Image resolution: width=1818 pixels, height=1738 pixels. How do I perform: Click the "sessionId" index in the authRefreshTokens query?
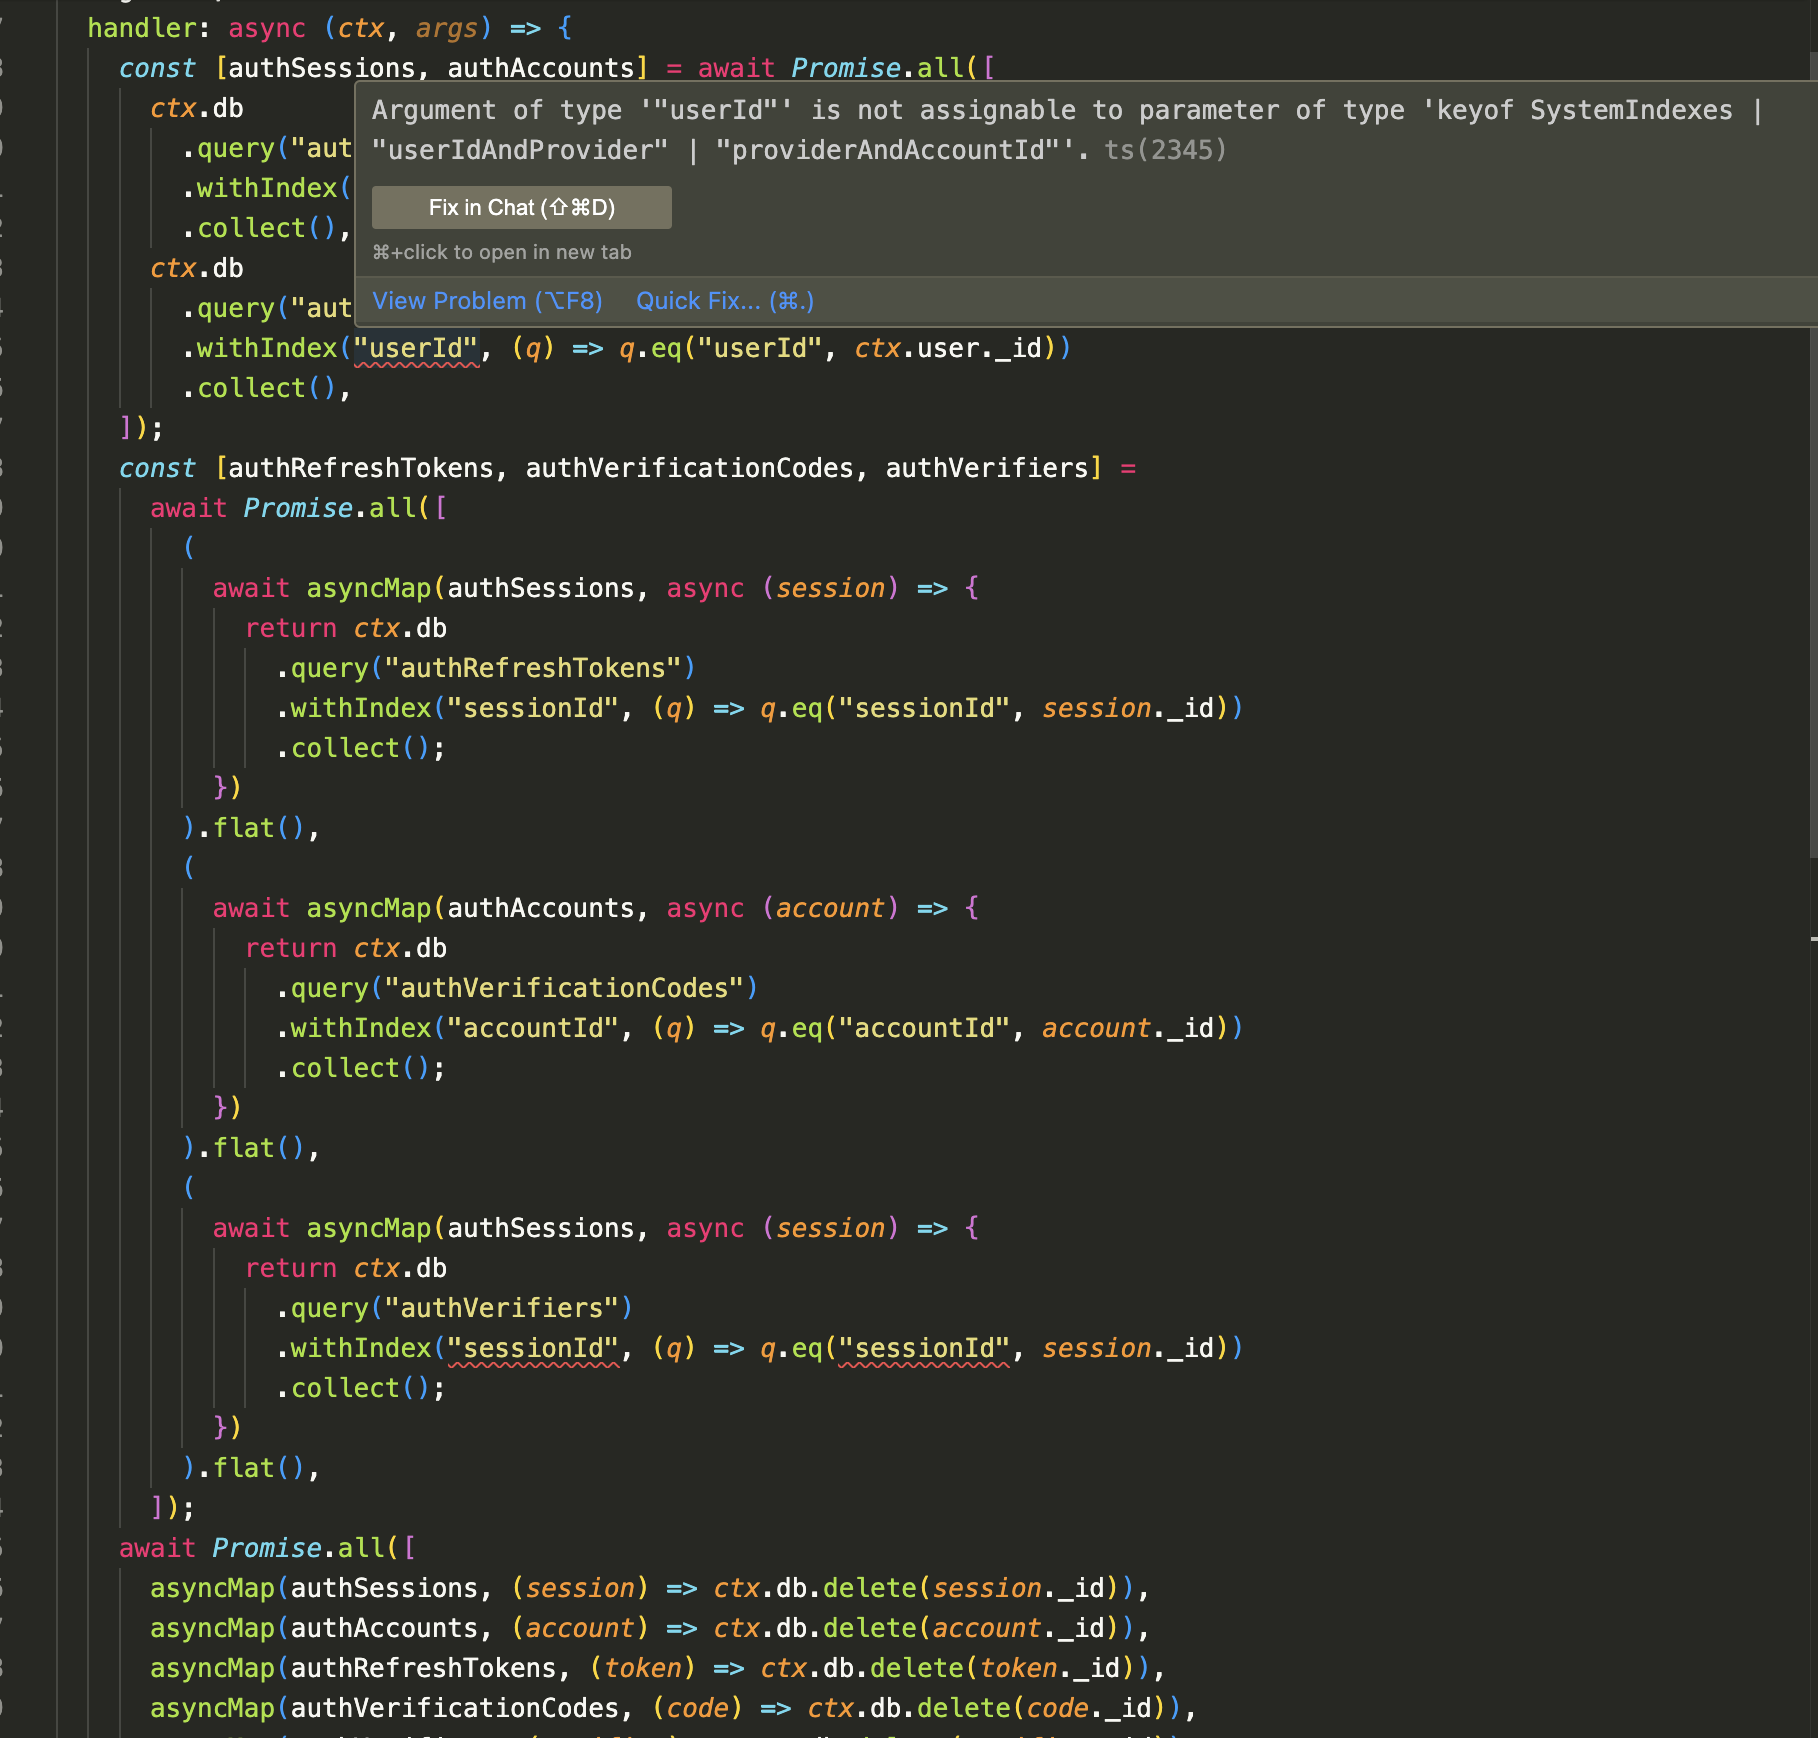tap(533, 708)
